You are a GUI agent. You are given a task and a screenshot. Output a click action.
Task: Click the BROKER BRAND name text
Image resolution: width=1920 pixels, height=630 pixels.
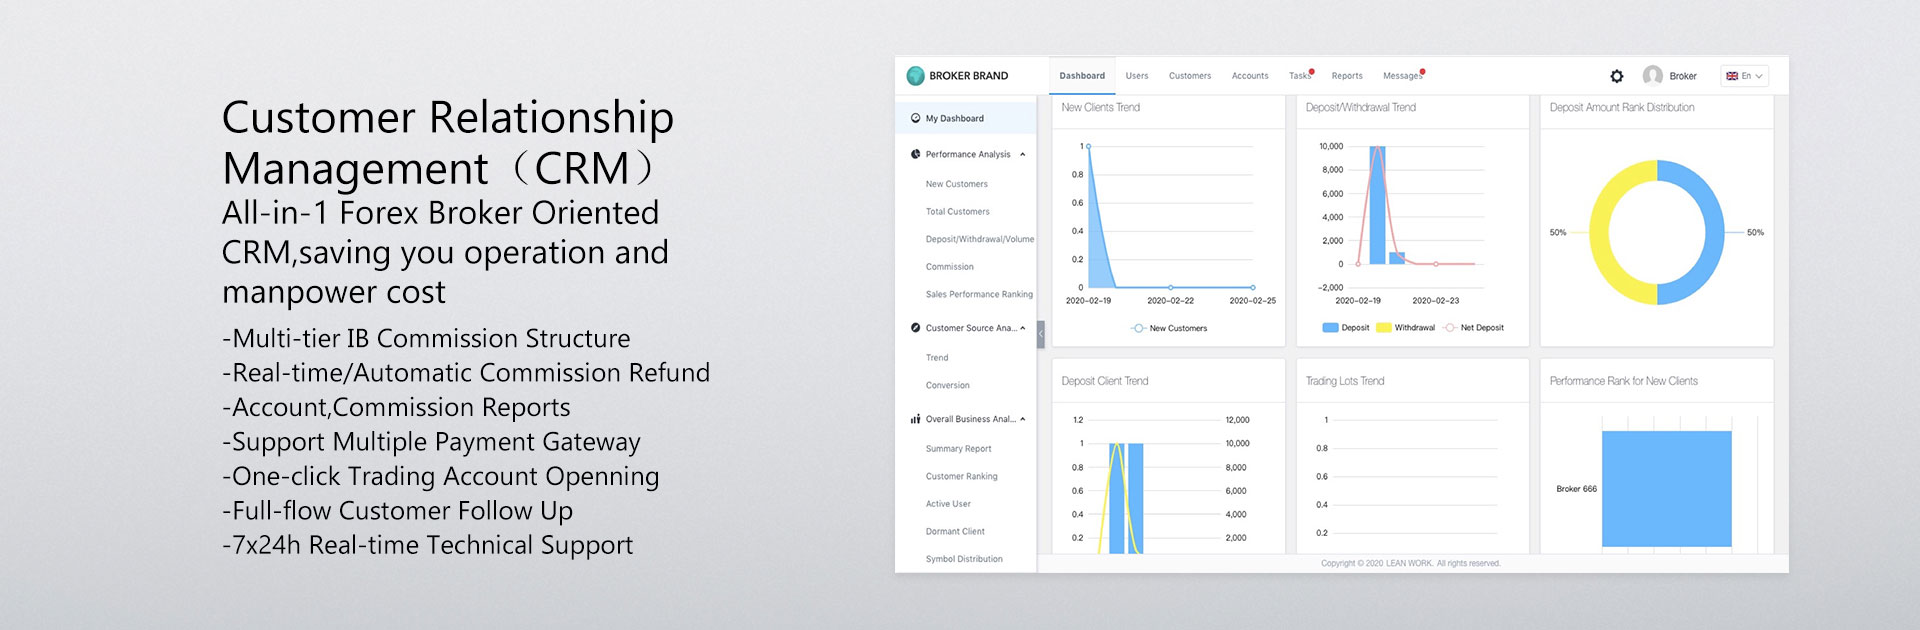pyautogui.click(x=969, y=76)
